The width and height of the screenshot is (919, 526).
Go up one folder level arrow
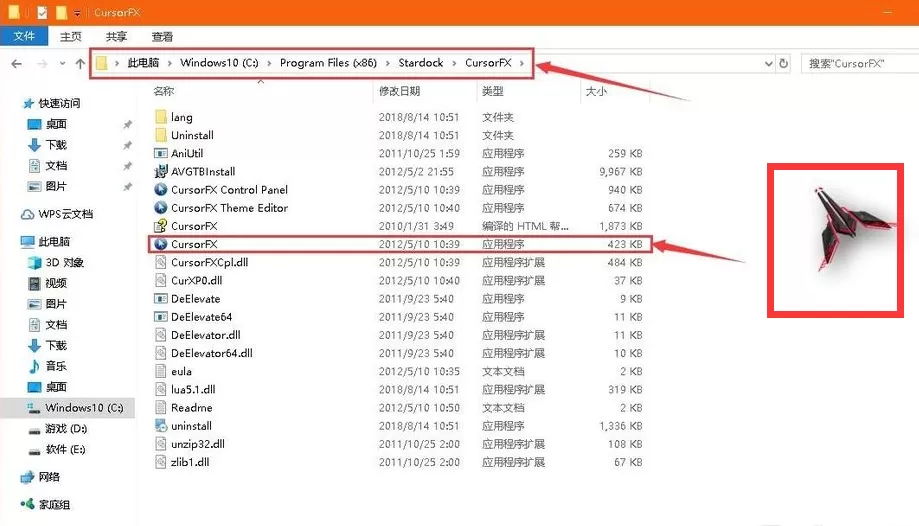click(80, 63)
